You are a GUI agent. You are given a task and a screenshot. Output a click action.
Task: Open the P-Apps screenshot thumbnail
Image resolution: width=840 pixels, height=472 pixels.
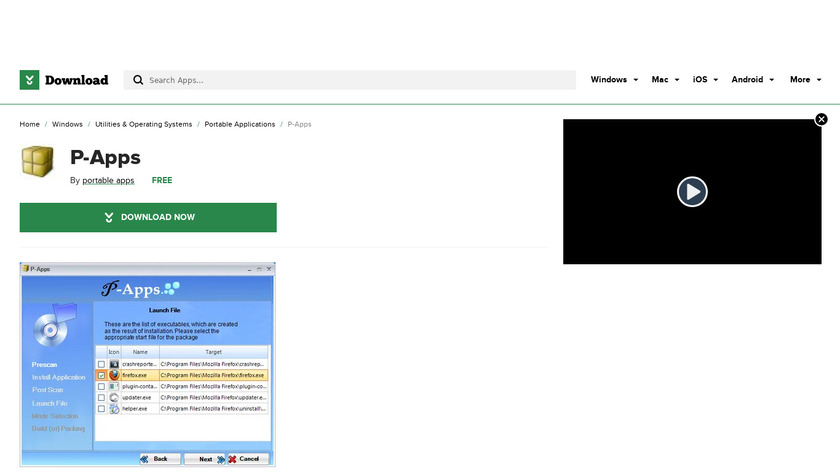pos(148,364)
